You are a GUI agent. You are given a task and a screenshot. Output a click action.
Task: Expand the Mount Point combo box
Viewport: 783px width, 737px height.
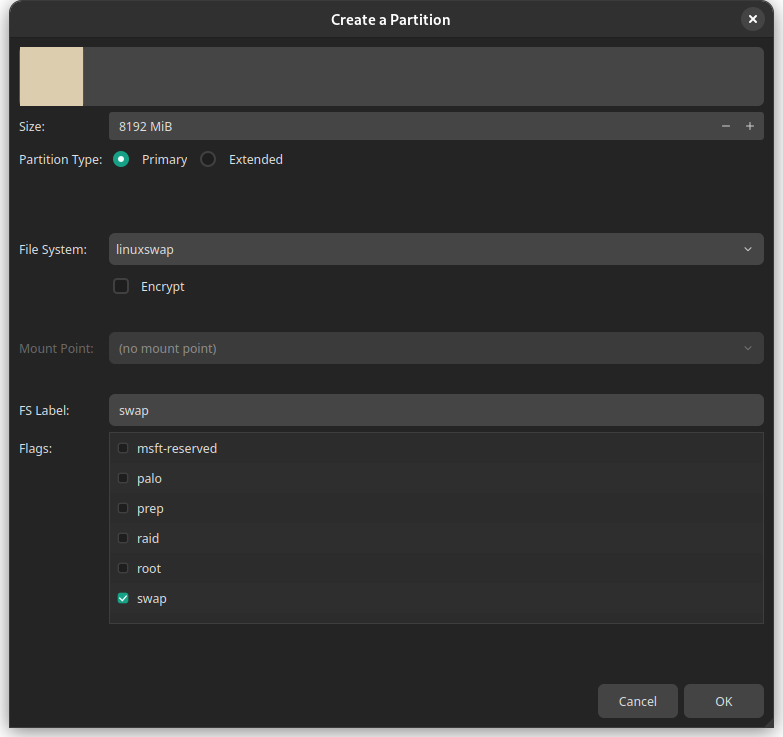436,348
